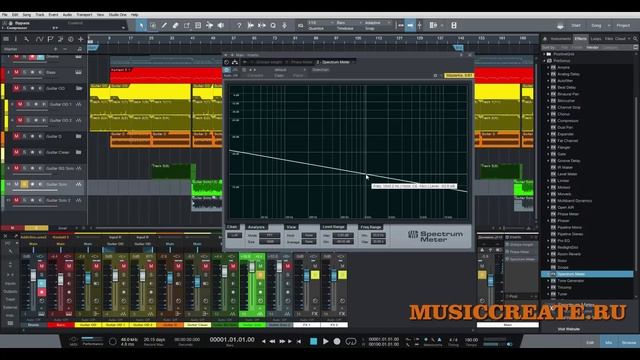This screenshot has height=360, width=640.
Task: Select the Arrow tool in toolbar
Action: coord(141,25)
